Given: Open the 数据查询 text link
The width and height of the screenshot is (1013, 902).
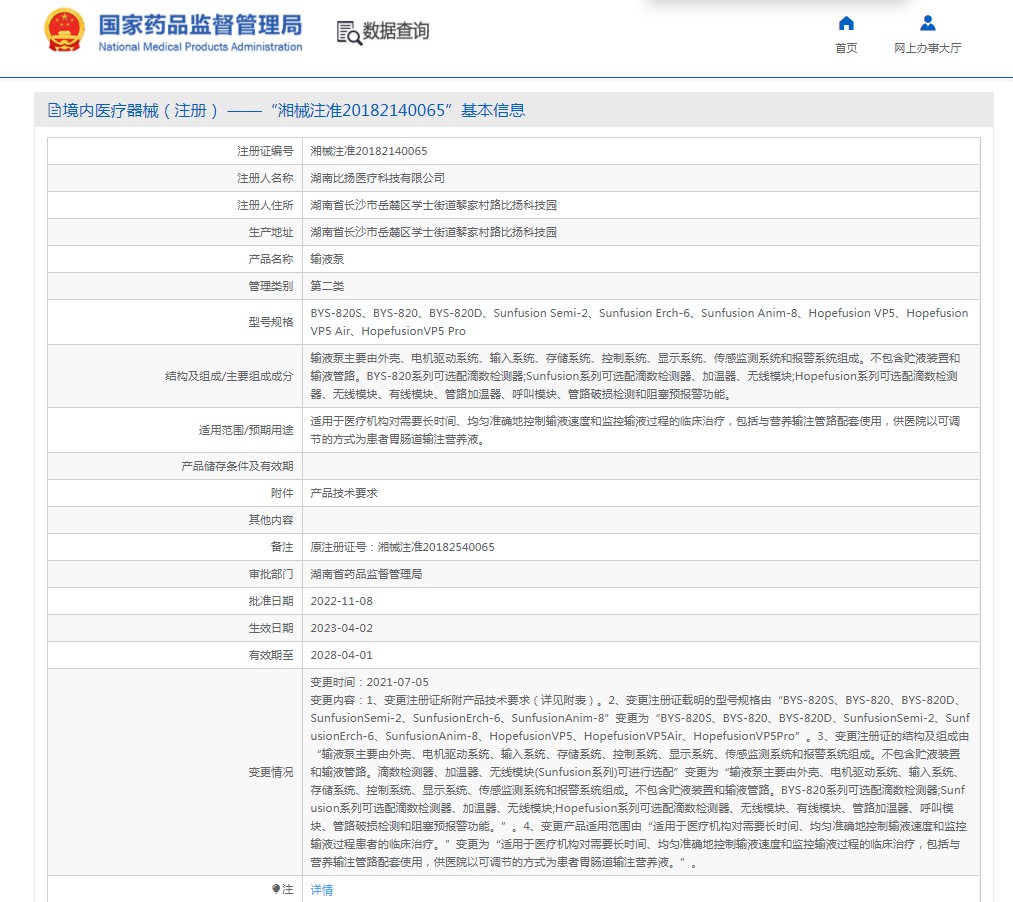Looking at the screenshot, I should pyautogui.click(x=396, y=31).
